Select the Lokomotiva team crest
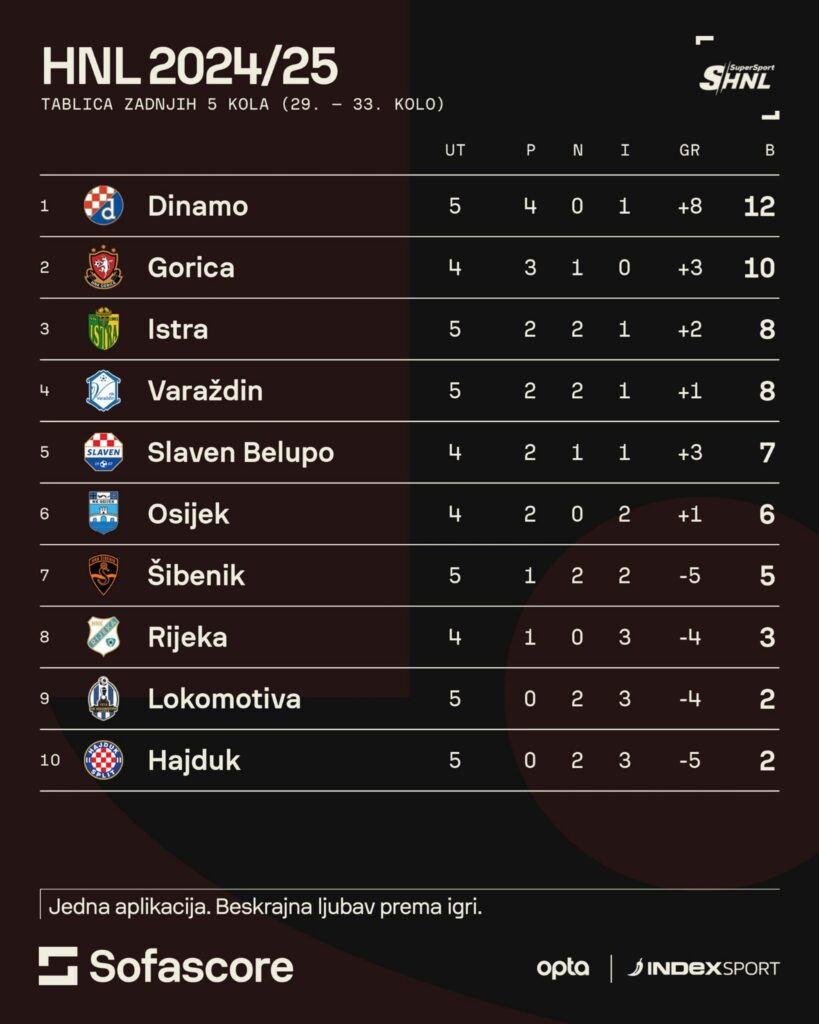819x1024 pixels. 103,698
